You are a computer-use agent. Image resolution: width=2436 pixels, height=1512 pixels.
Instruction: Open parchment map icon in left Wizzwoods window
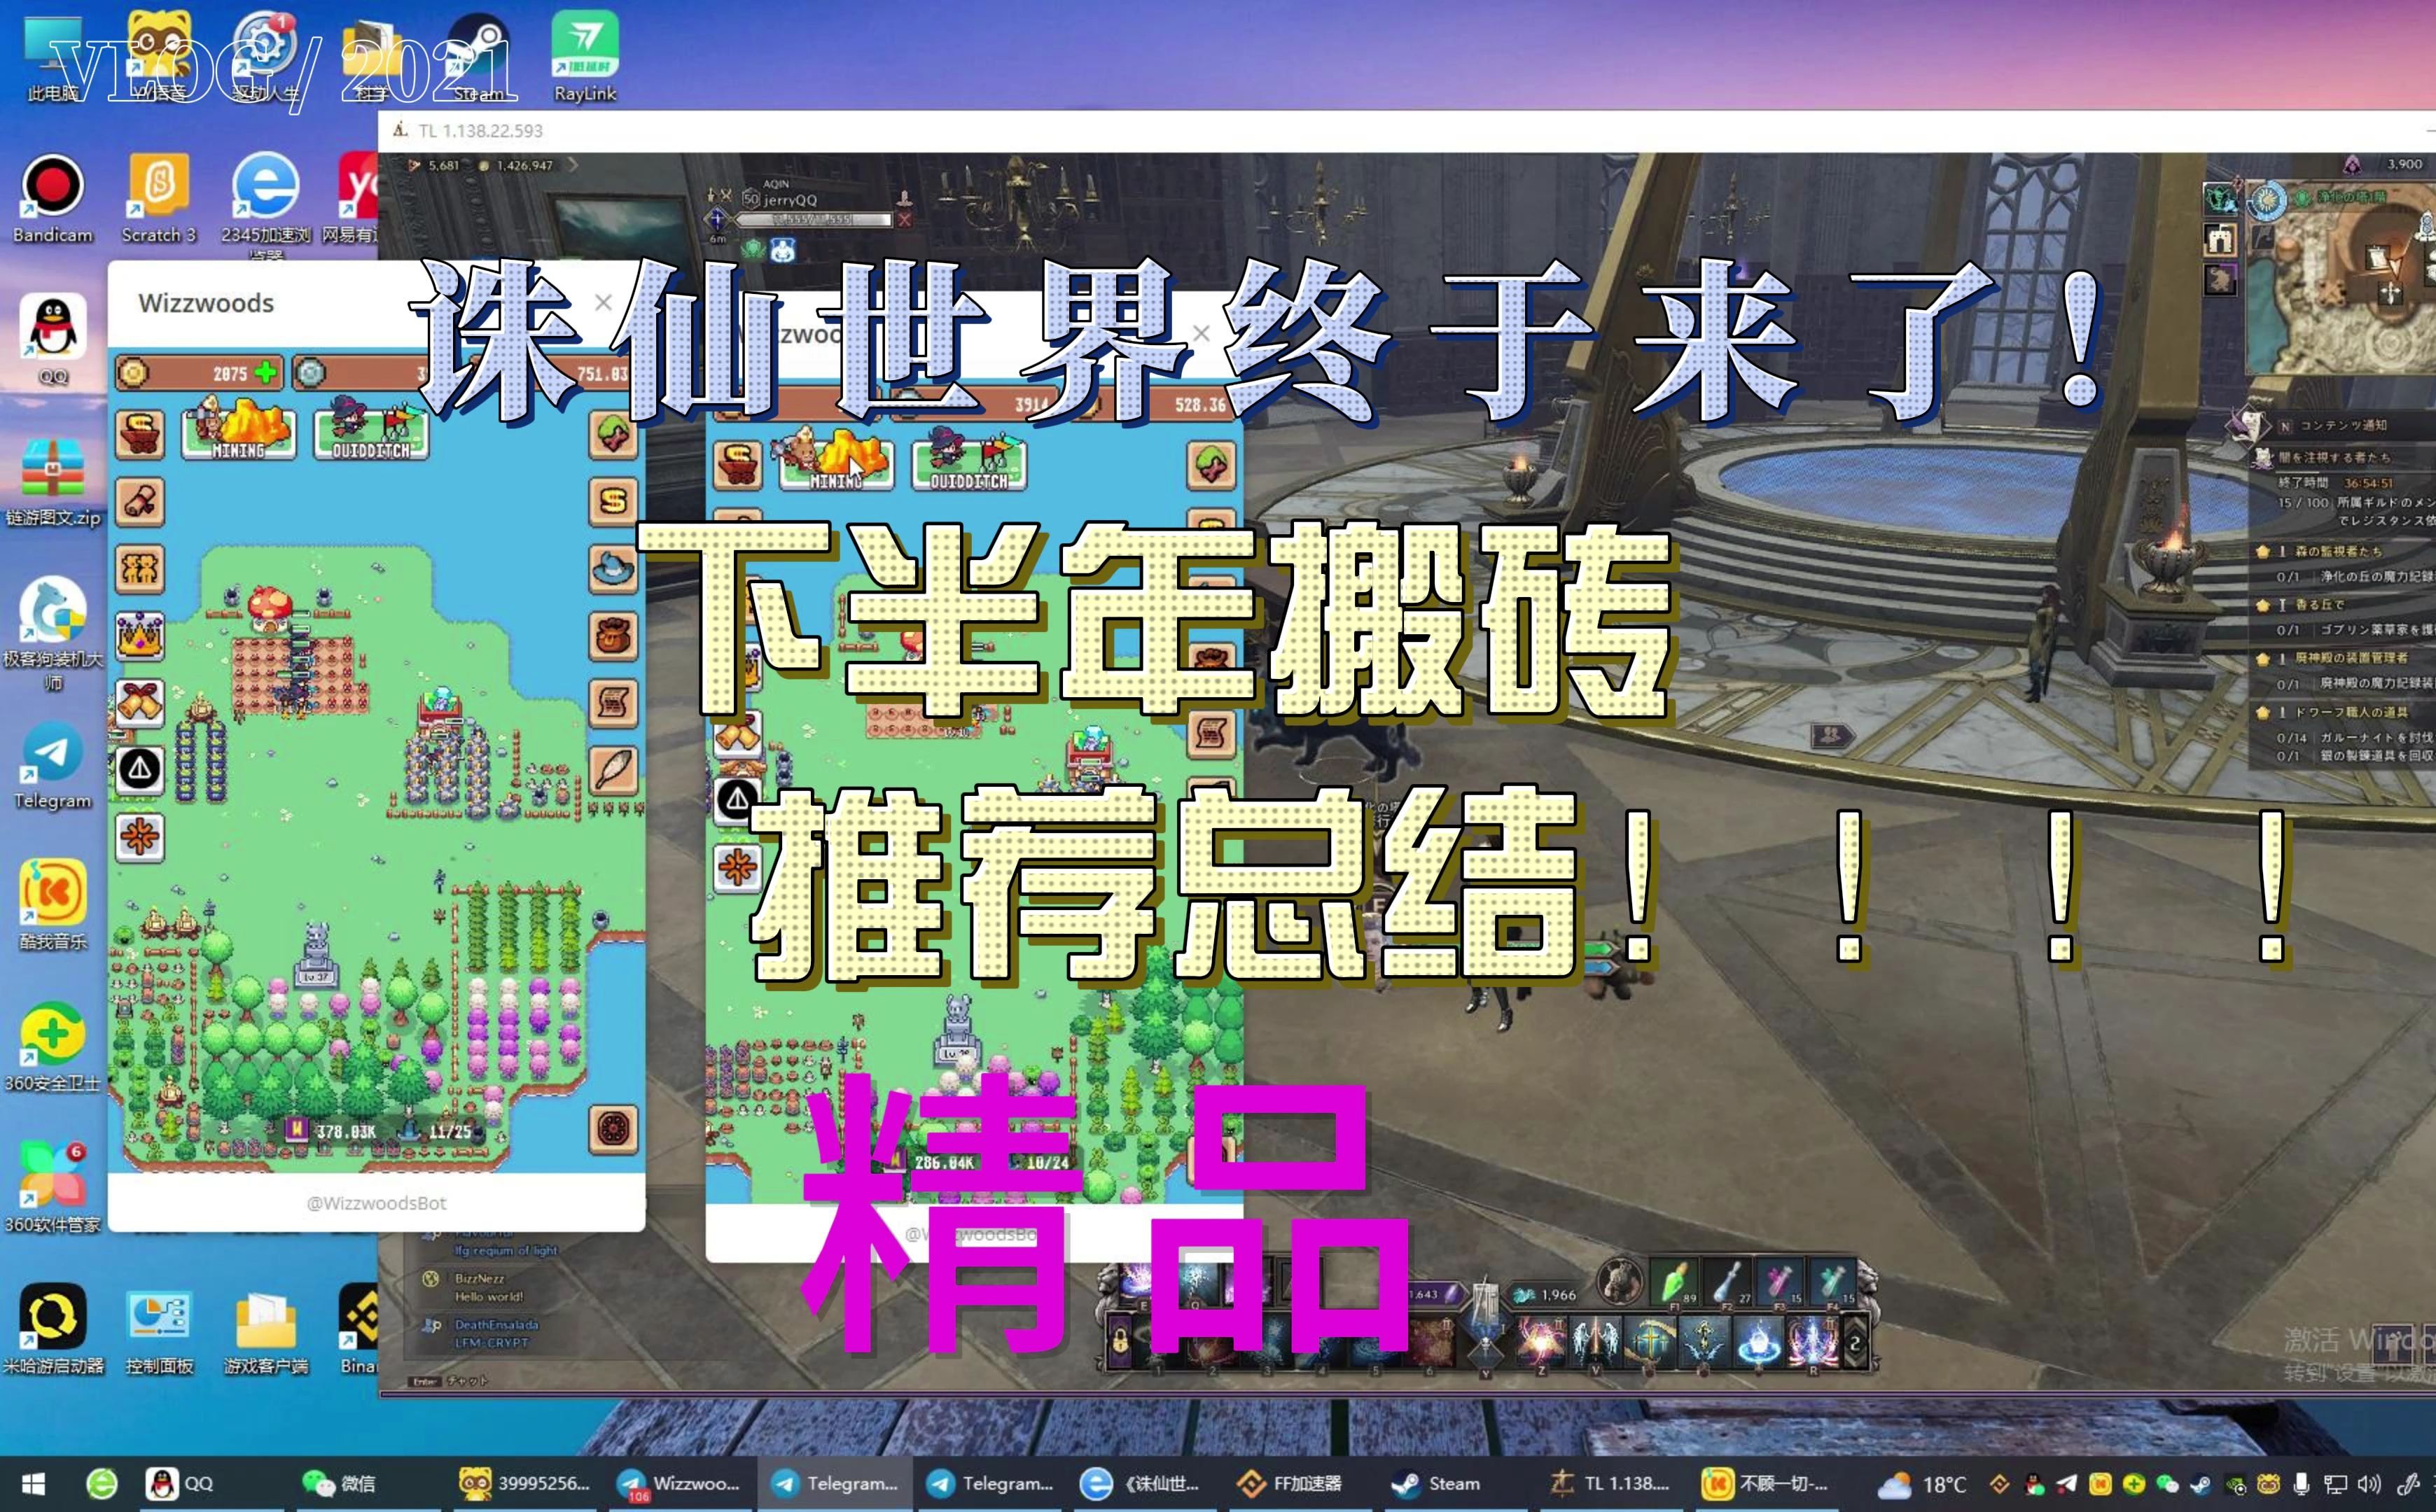(613, 703)
